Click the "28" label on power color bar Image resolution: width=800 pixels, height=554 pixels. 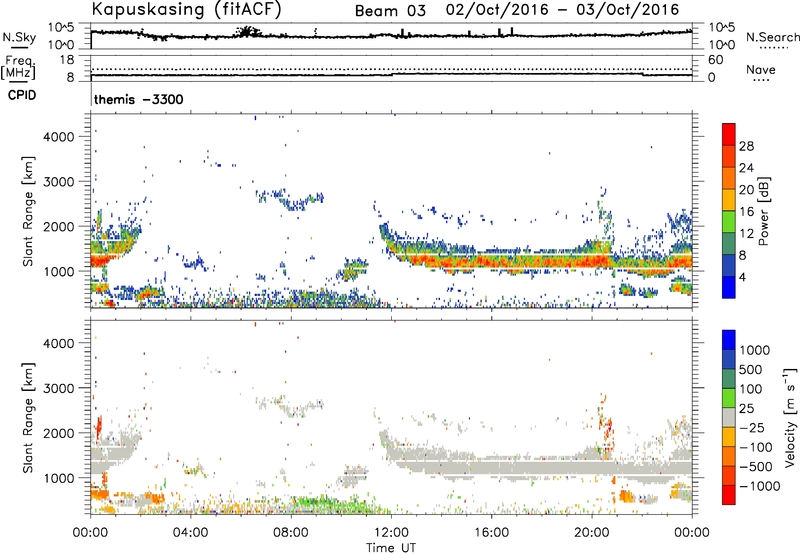coord(746,146)
